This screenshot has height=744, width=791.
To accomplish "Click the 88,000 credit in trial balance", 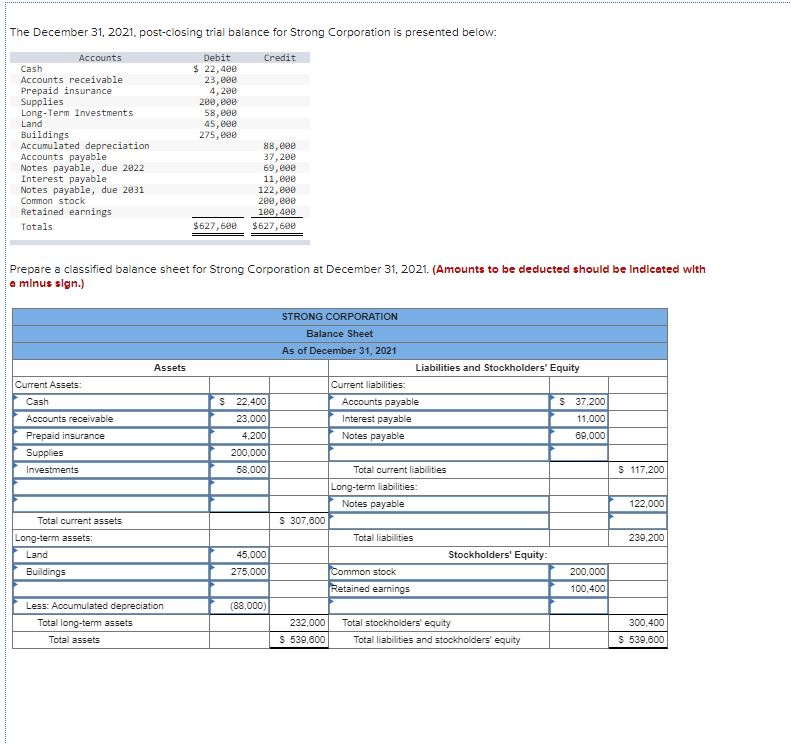I will click(x=279, y=146).
